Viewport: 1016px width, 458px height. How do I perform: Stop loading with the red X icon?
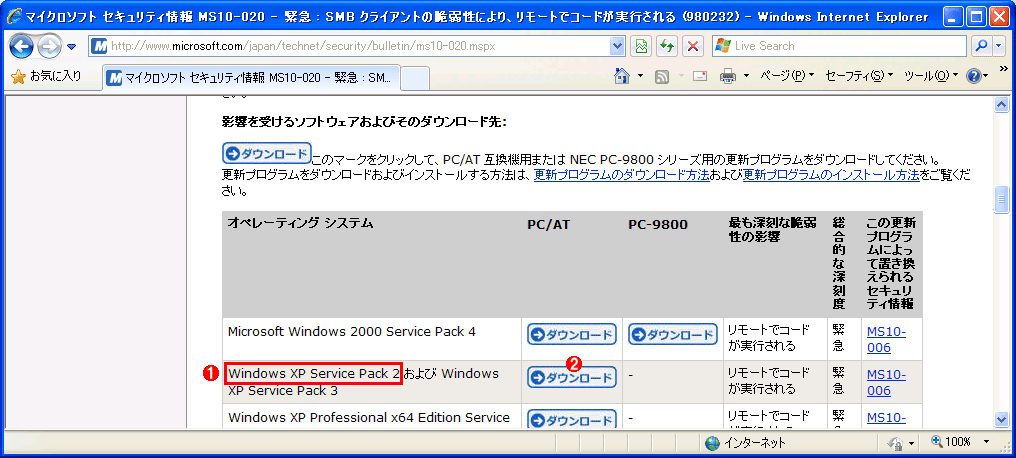click(x=693, y=46)
